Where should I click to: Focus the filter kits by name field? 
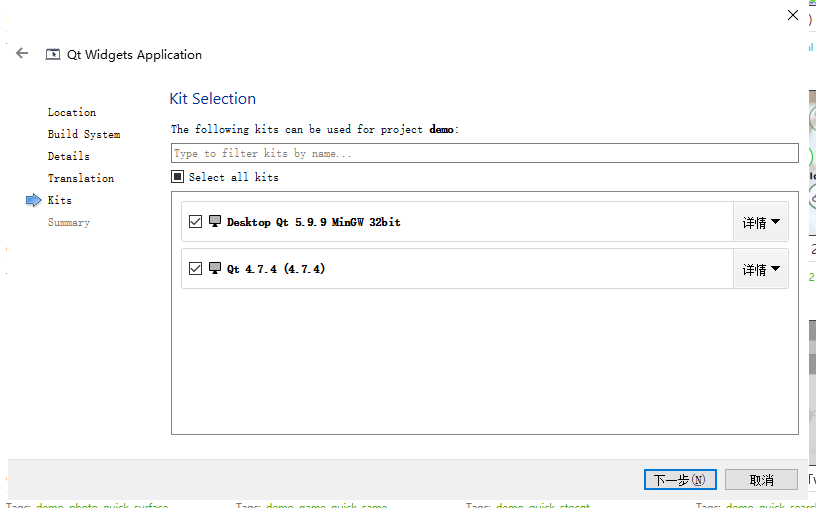[x=484, y=153]
